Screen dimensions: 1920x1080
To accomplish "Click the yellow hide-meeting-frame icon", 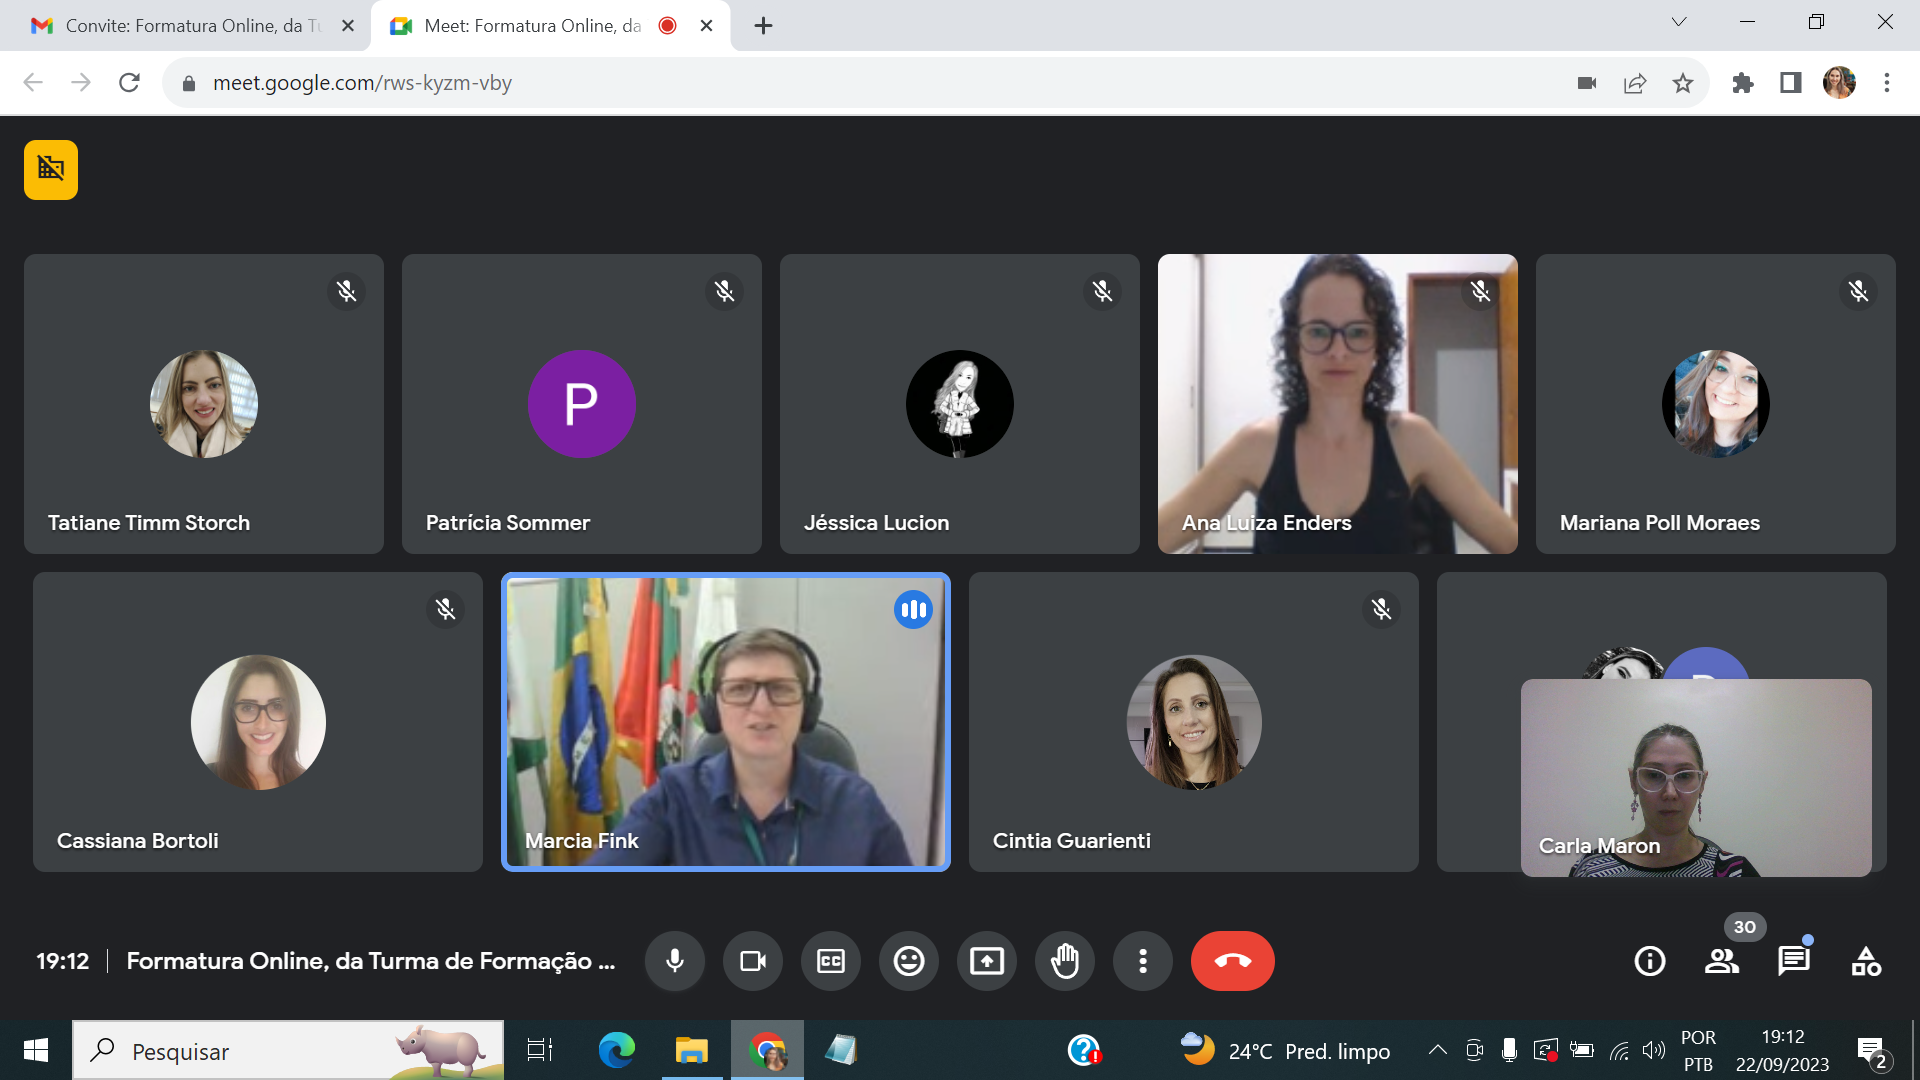I will pyautogui.click(x=51, y=170).
